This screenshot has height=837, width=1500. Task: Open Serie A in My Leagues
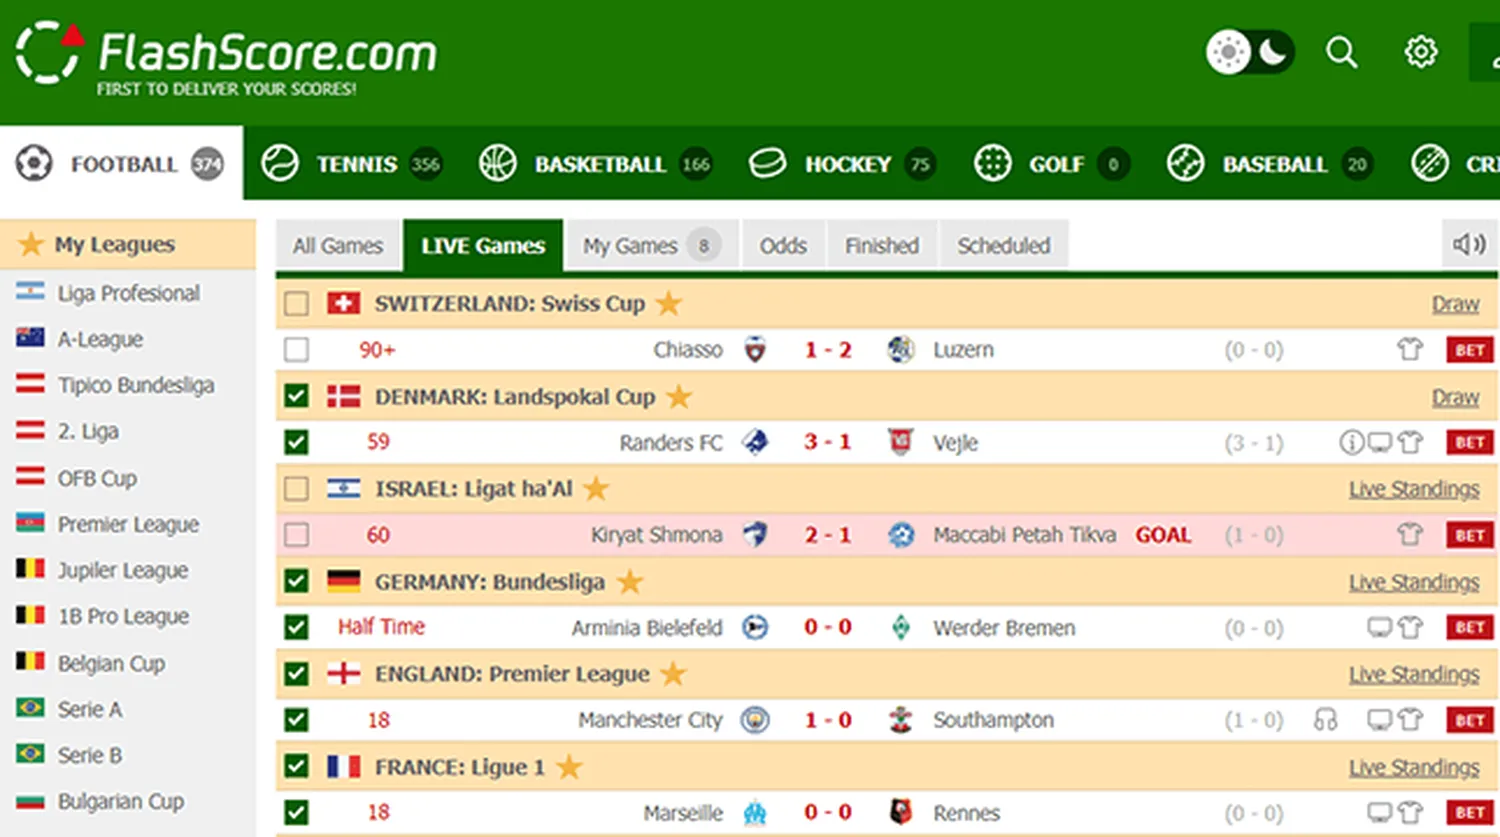pyautogui.click(x=90, y=709)
